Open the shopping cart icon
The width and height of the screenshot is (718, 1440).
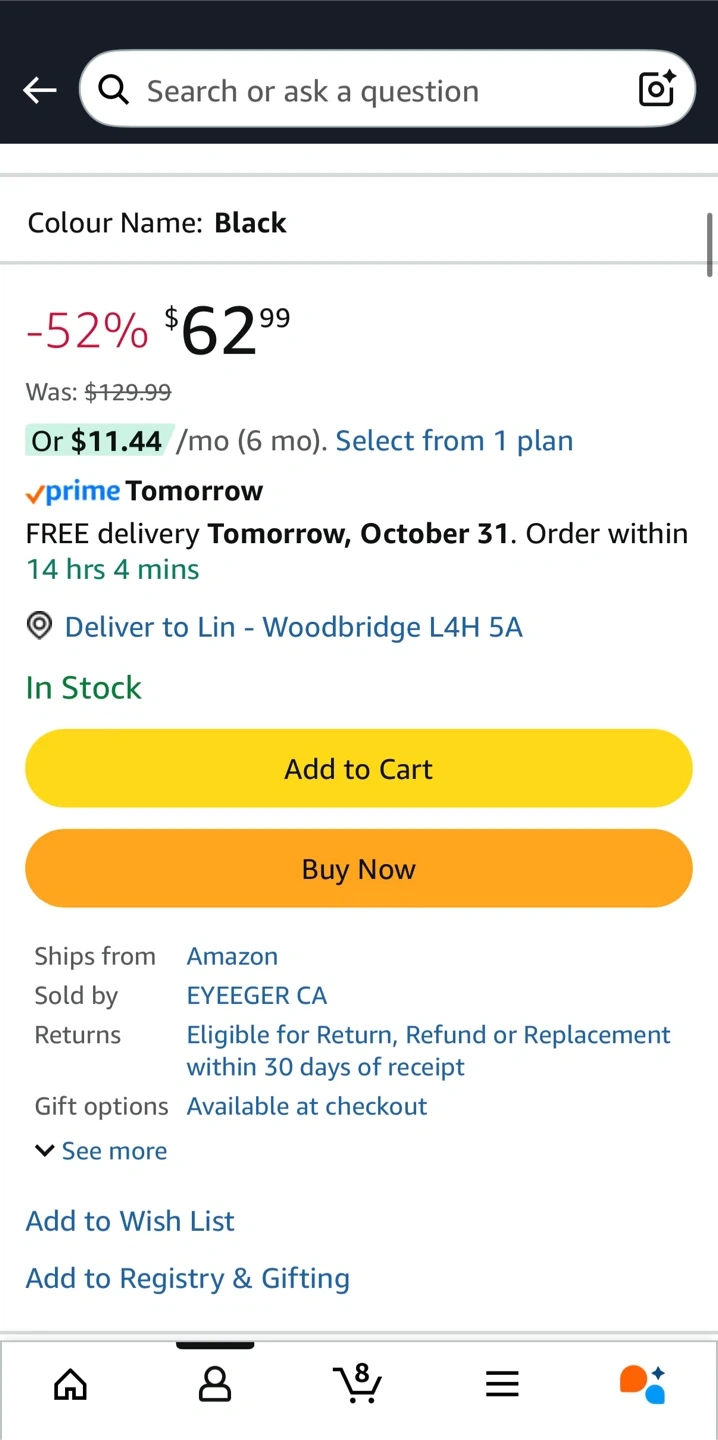click(x=357, y=1384)
